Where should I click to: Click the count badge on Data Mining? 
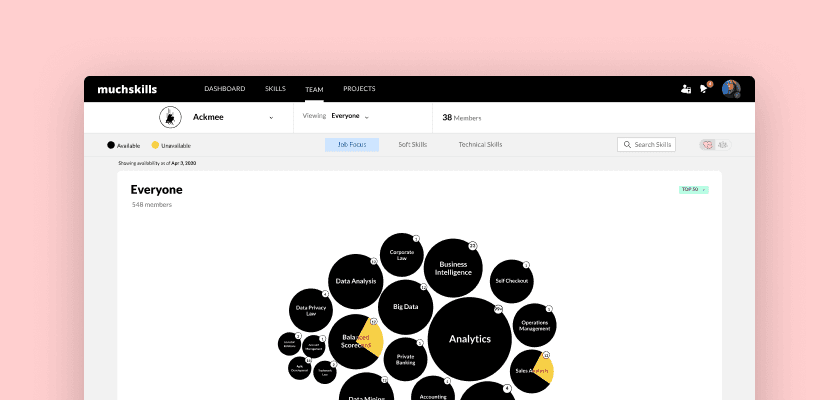click(x=384, y=380)
